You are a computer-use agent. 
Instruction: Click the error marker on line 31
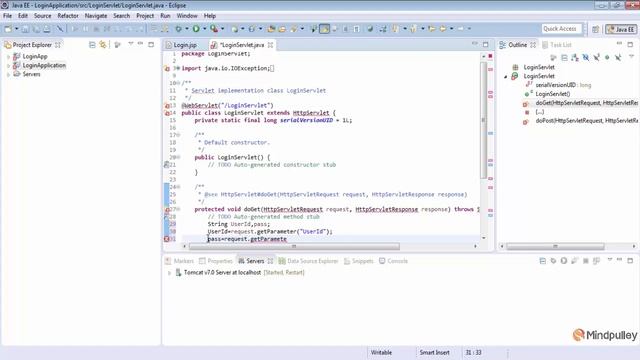(x=167, y=239)
